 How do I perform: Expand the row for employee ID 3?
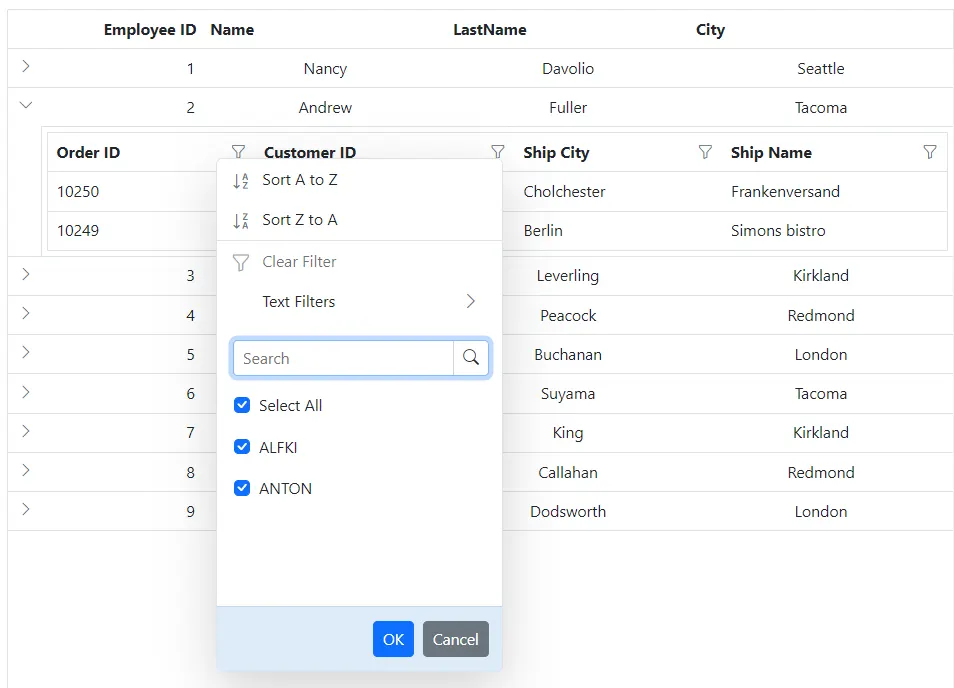tap(26, 275)
